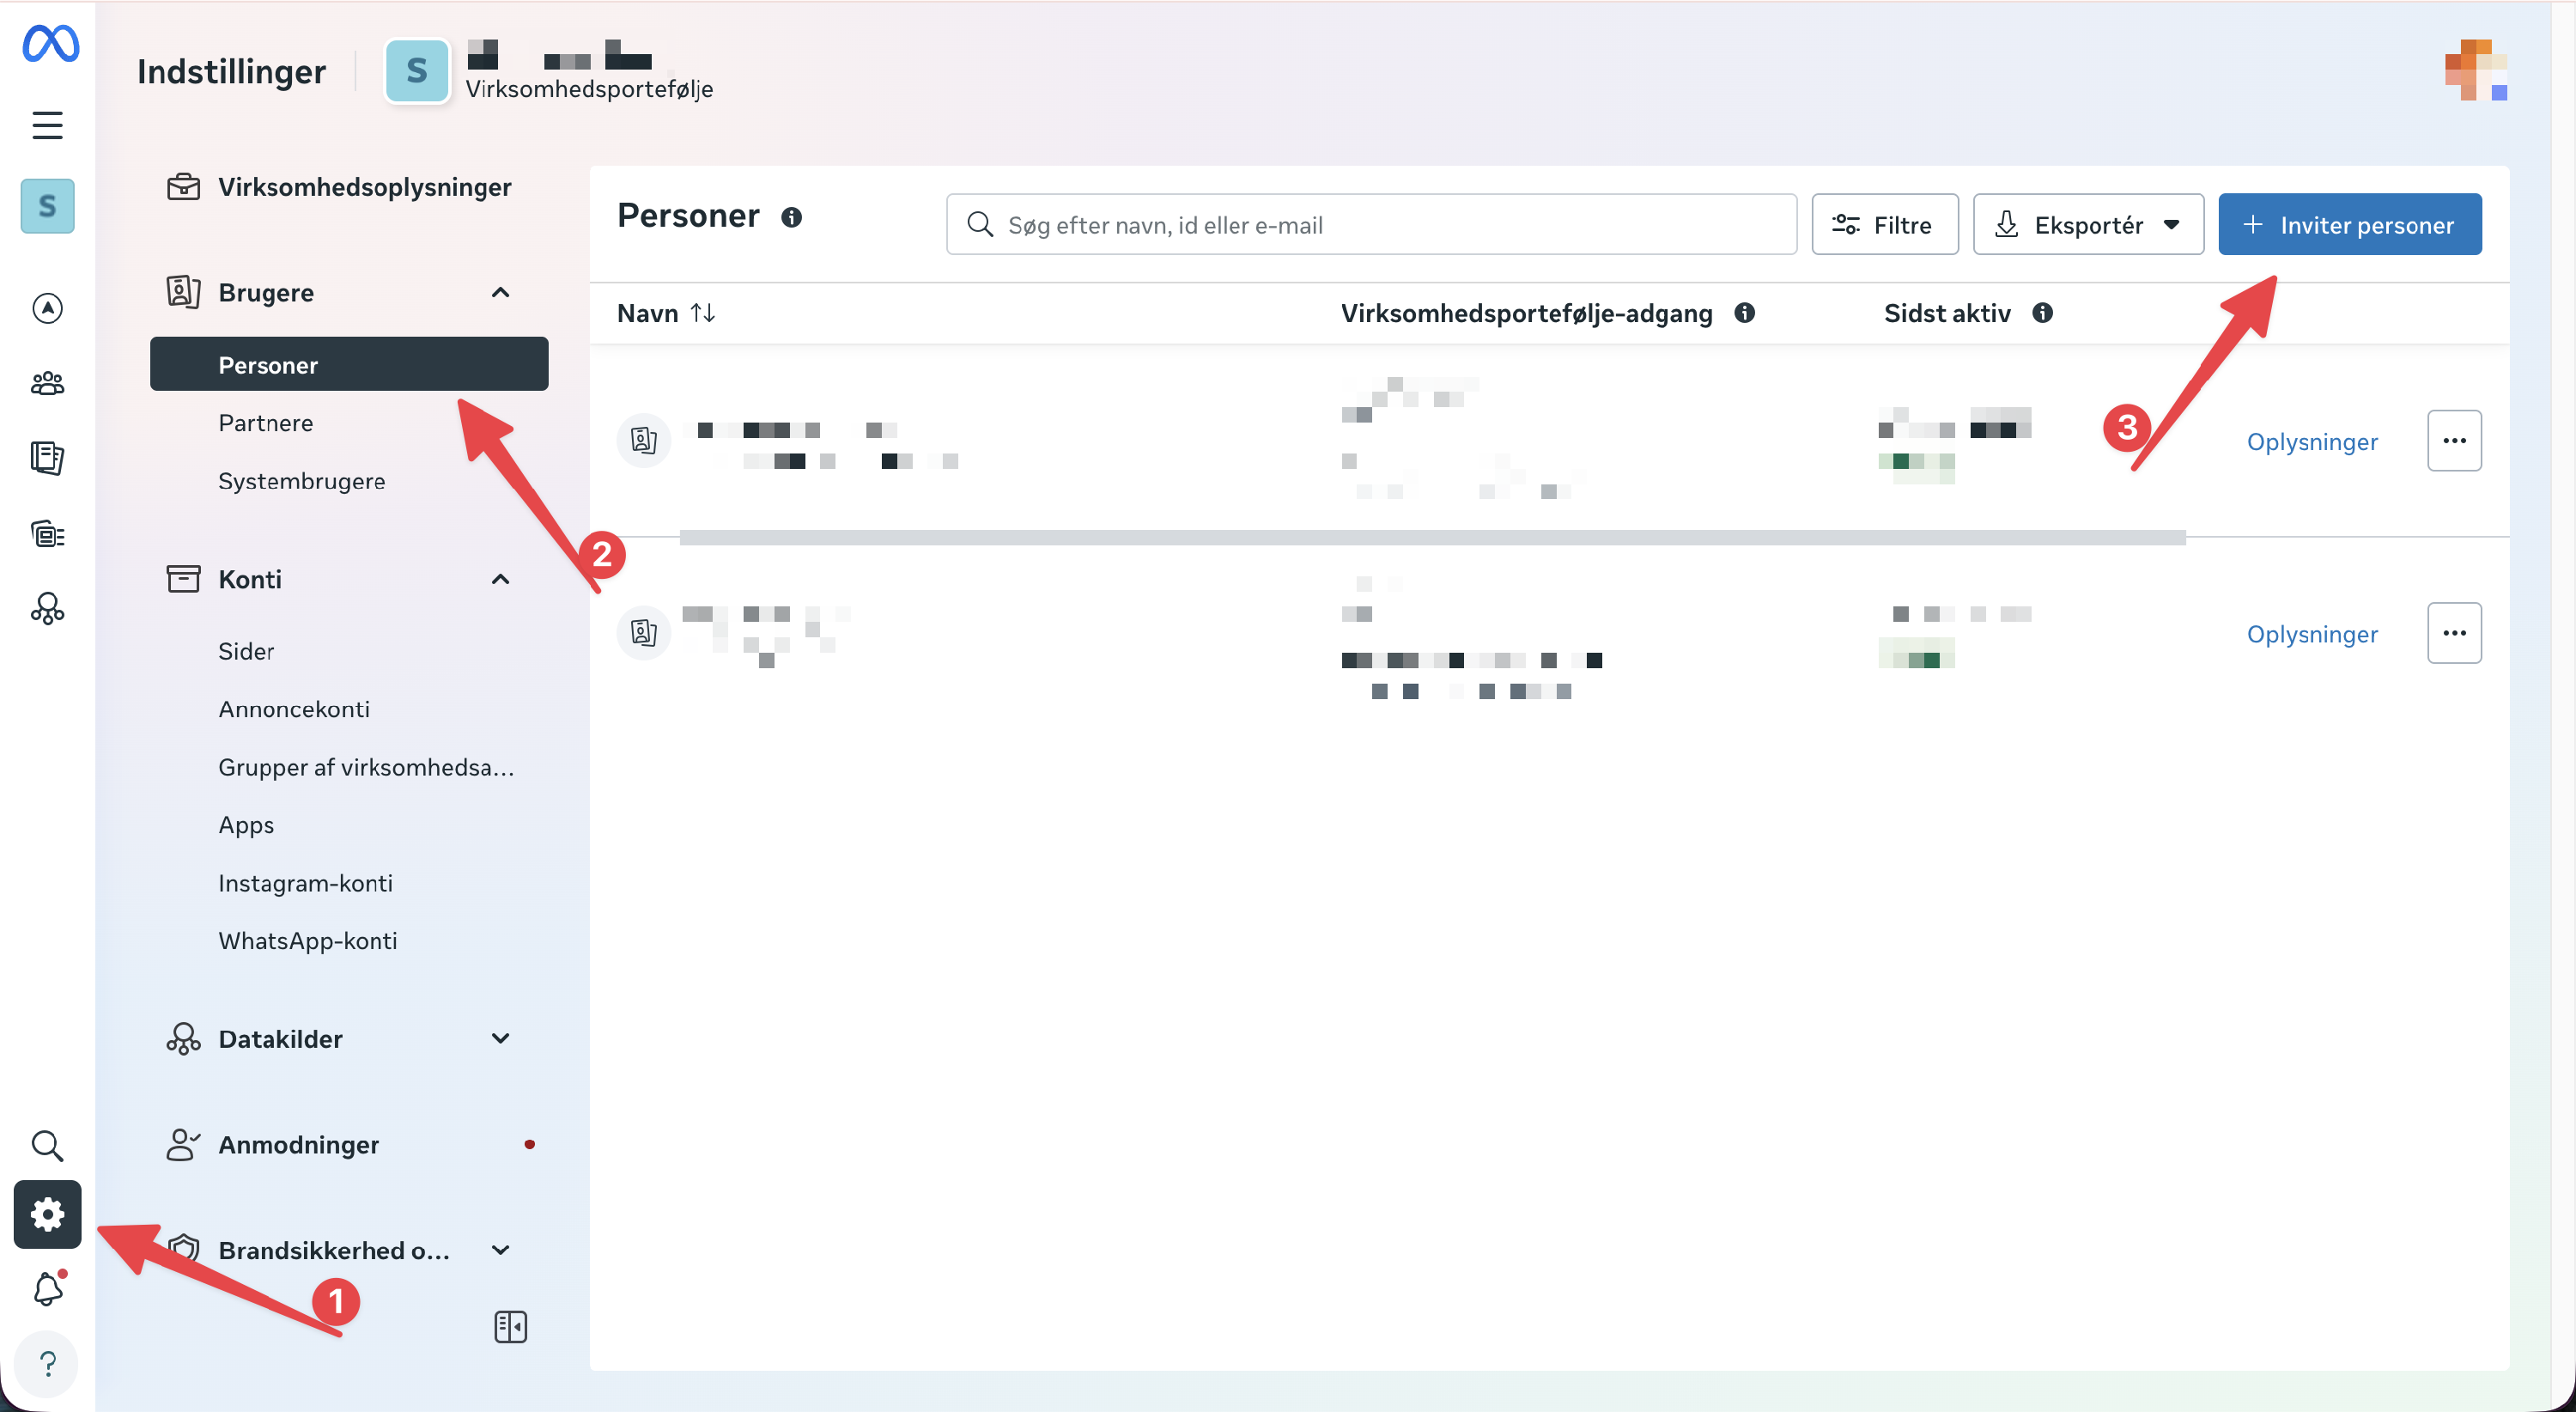2576x1412 pixels.
Task: Open the Eksportér dropdown
Action: (x=2088, y=224)
